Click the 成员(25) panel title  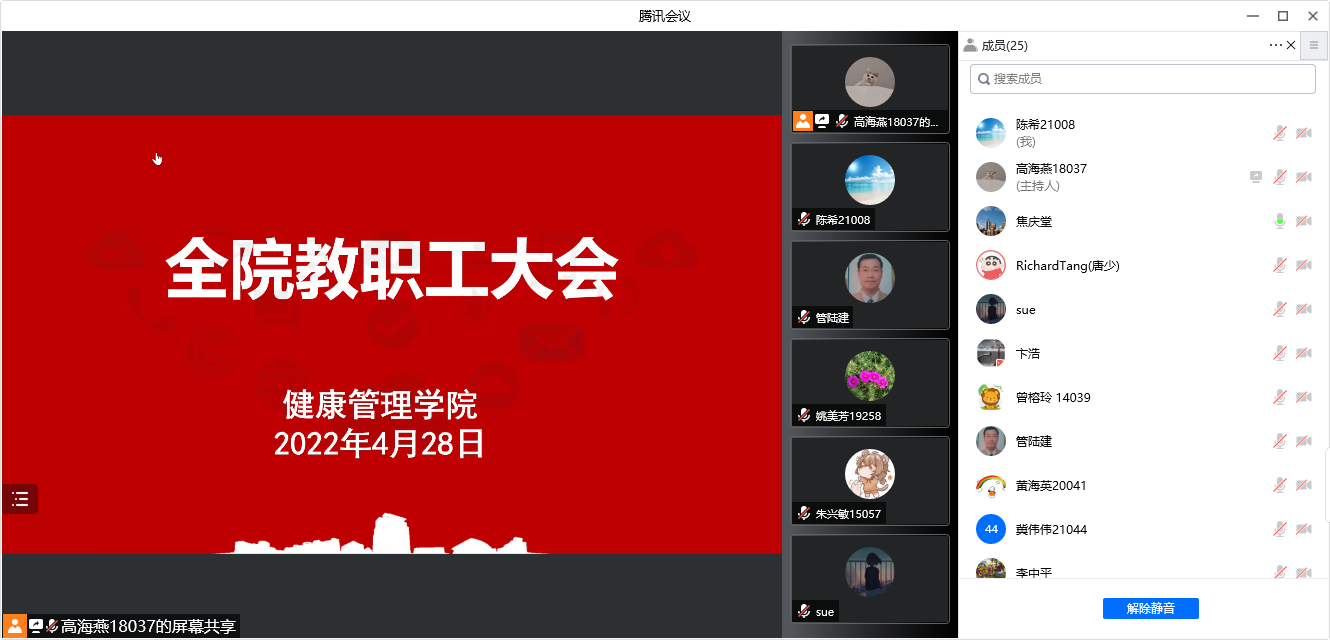point(1004,45)
